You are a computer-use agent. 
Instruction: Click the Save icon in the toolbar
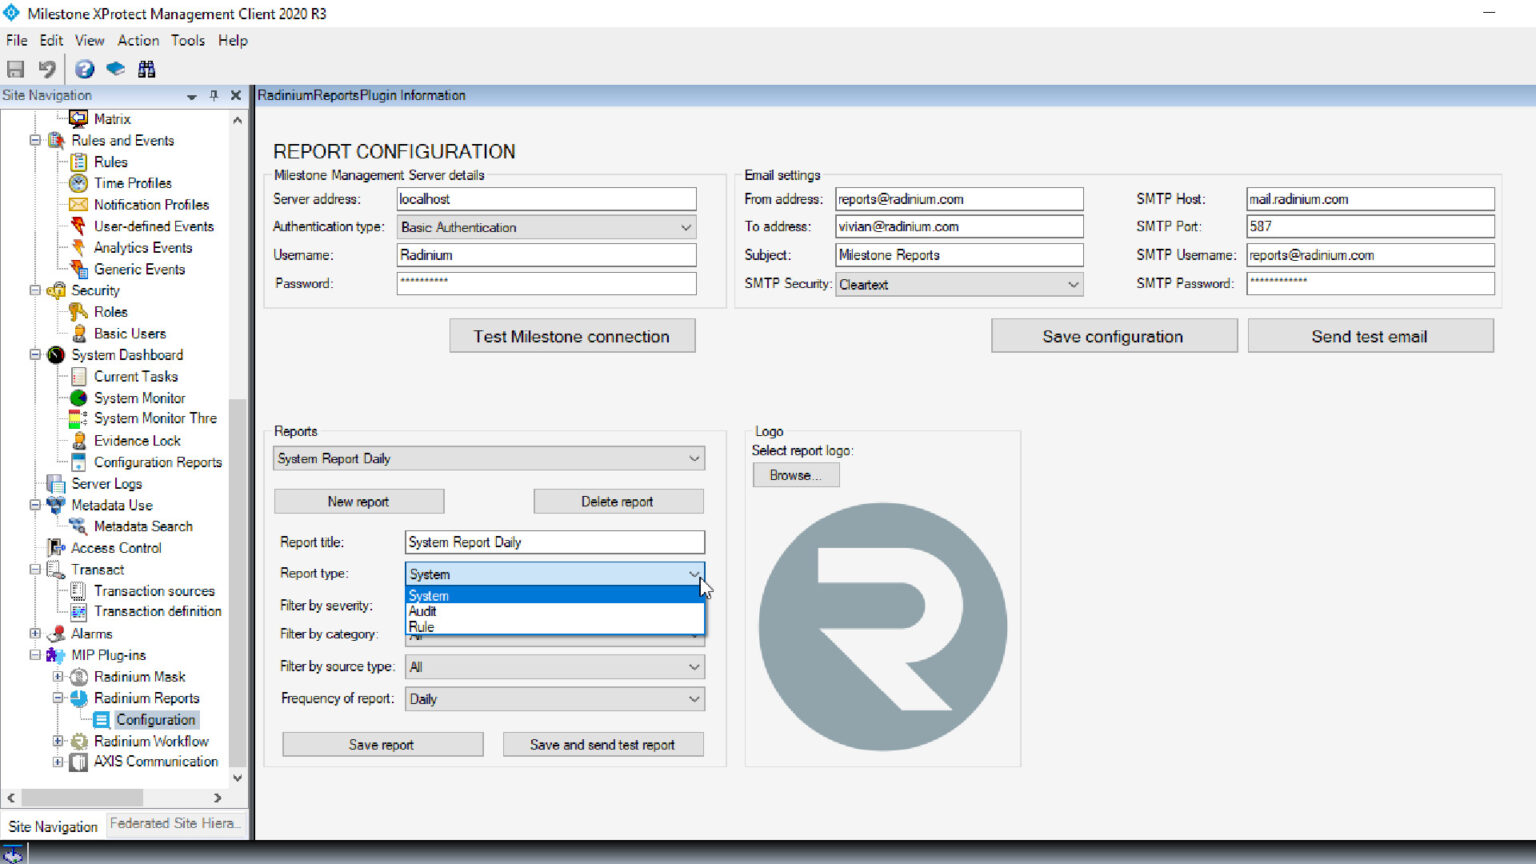(15, 69)
